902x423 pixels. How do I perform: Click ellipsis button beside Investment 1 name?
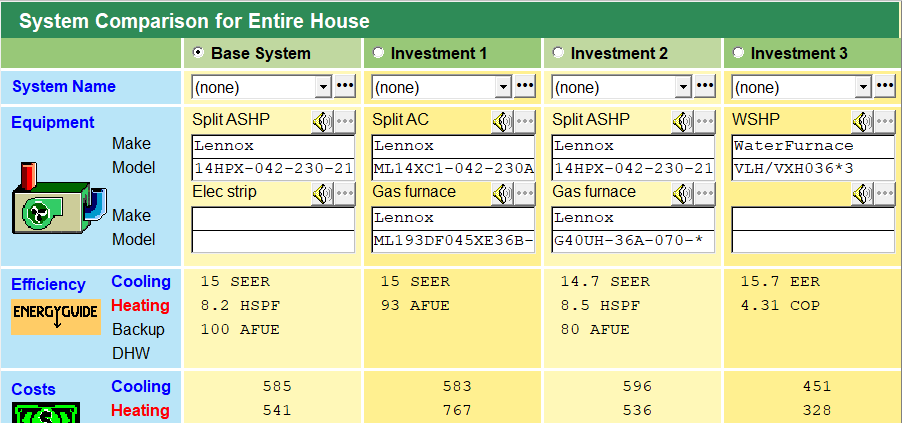click(525, 86)
